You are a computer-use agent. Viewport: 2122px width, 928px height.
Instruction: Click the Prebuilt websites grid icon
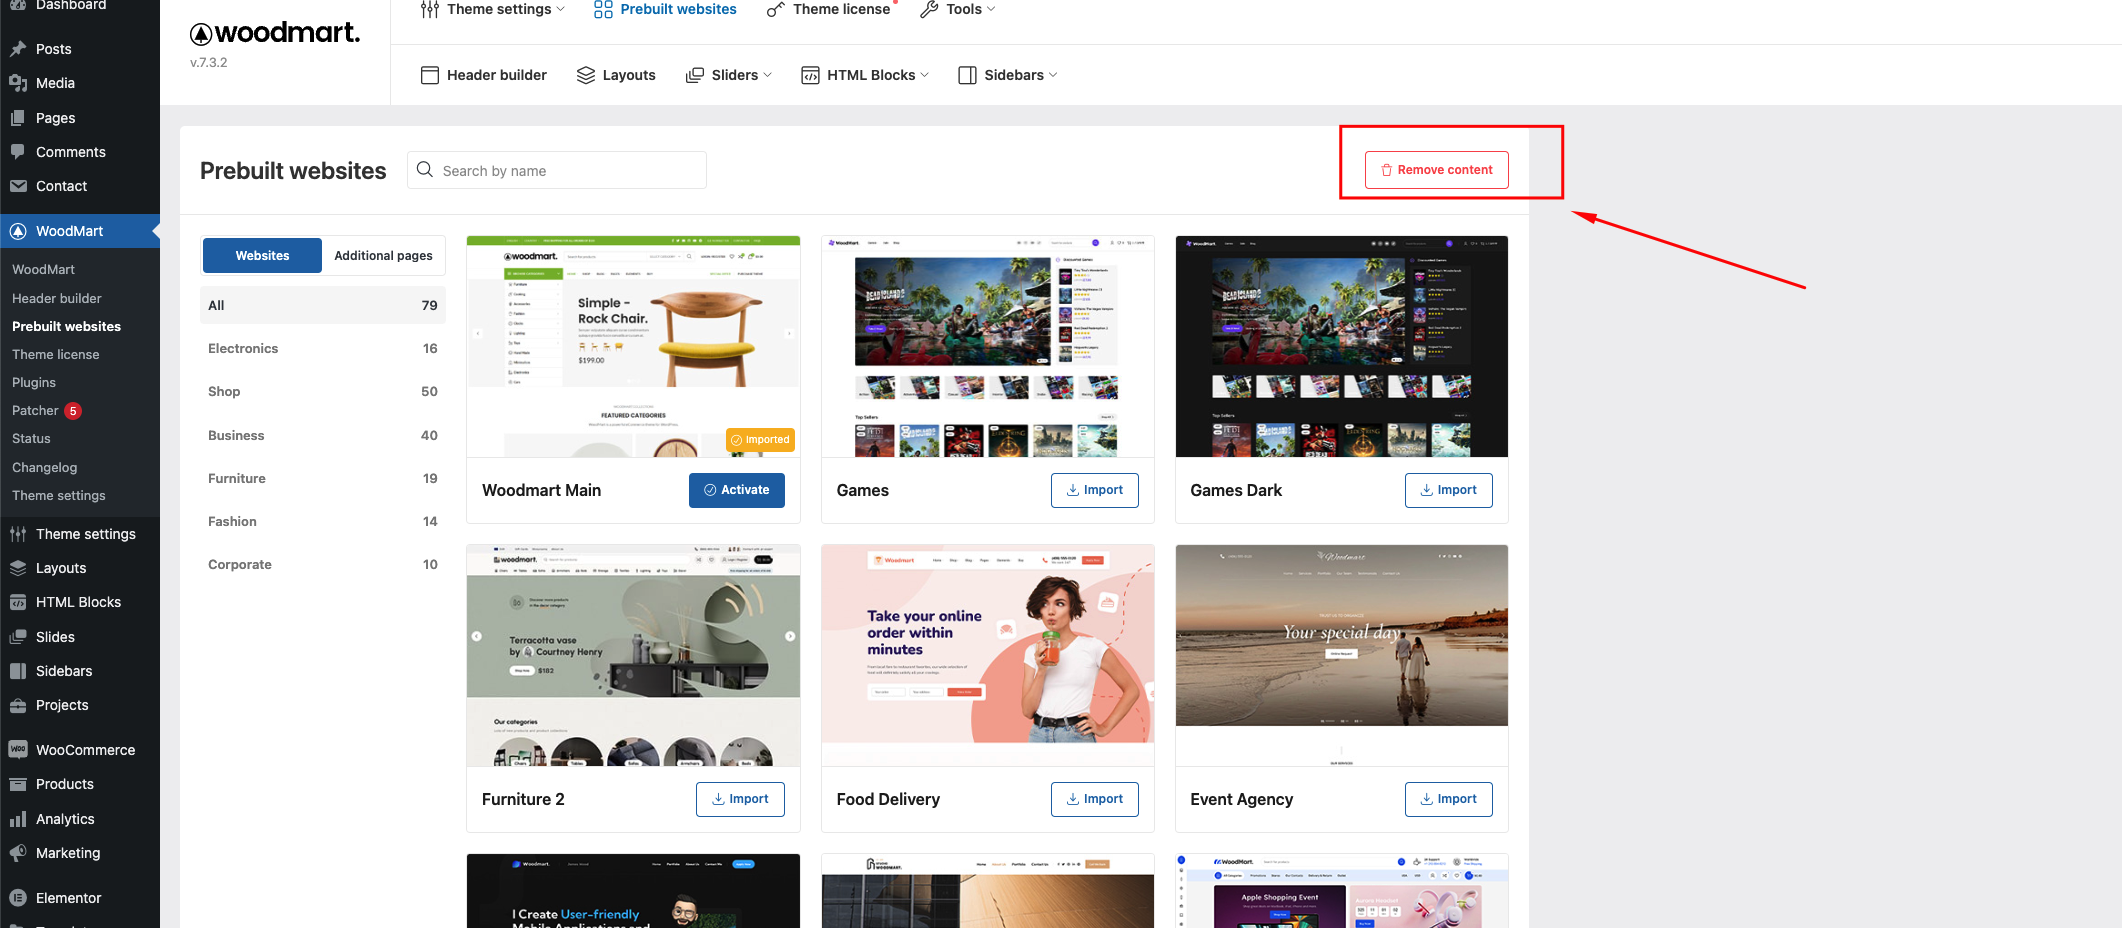pyautogui.click(x=603, y=9)
